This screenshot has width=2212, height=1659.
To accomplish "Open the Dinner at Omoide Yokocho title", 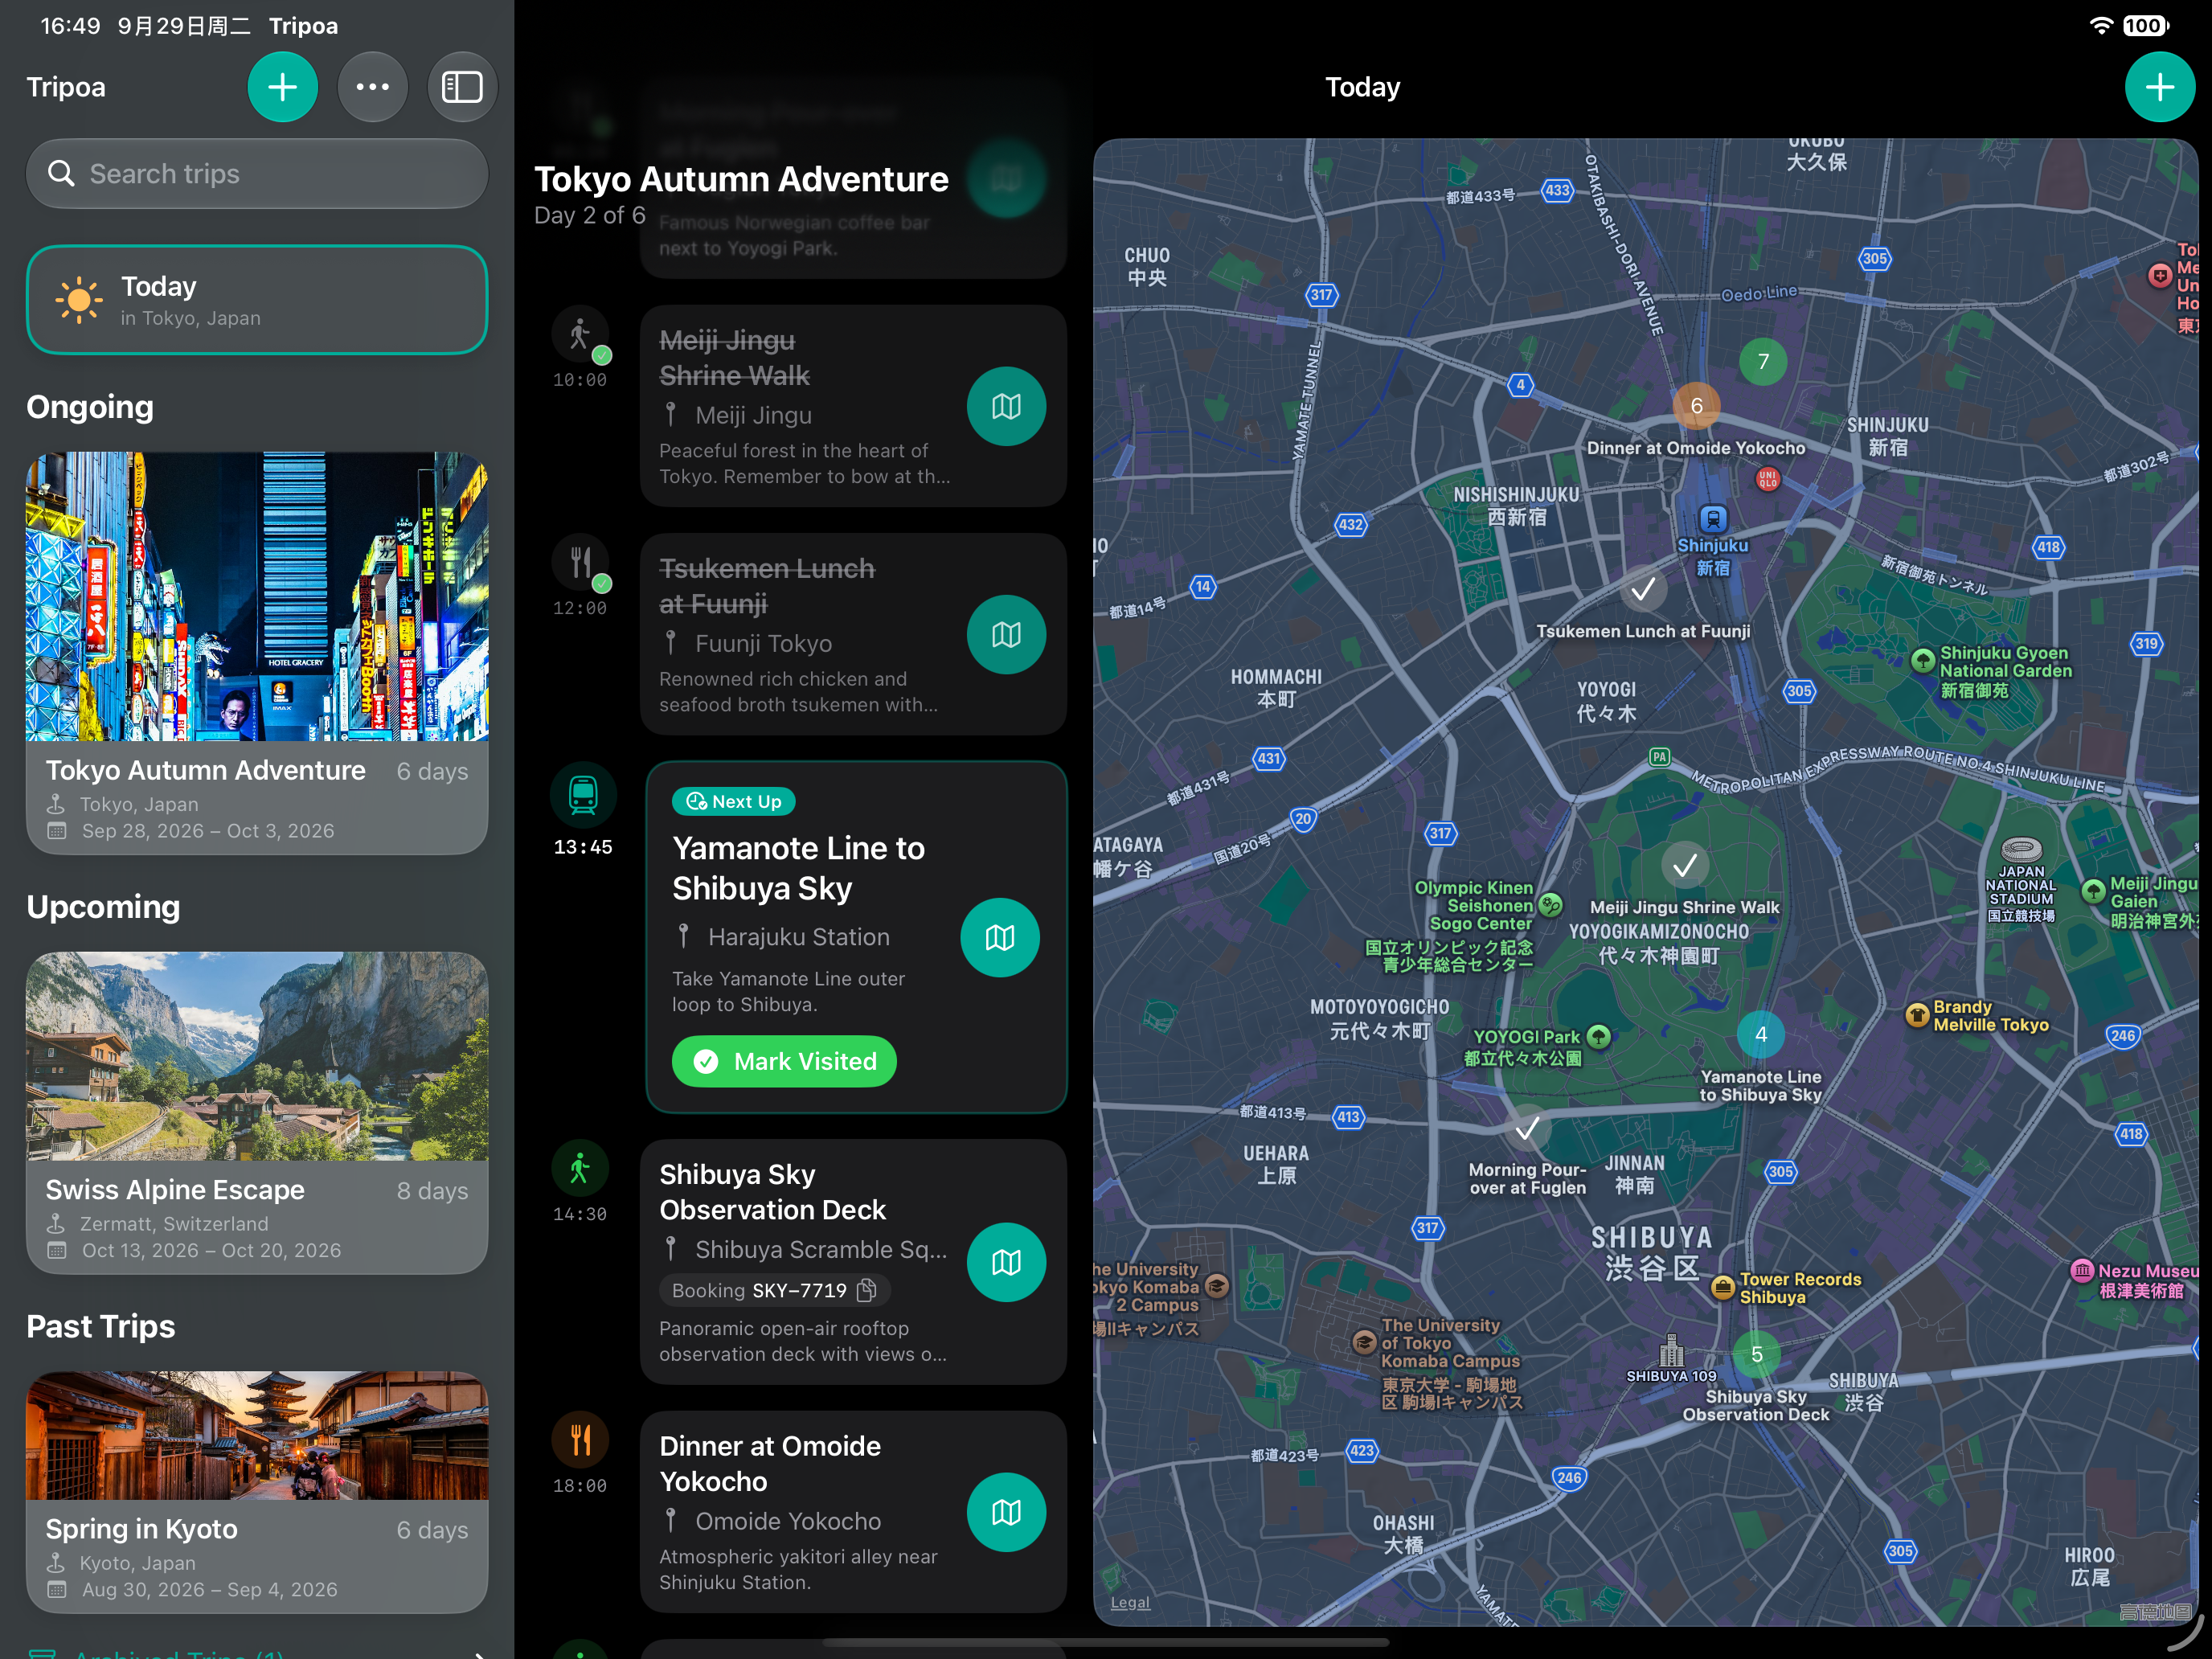I will [770, 1464].
